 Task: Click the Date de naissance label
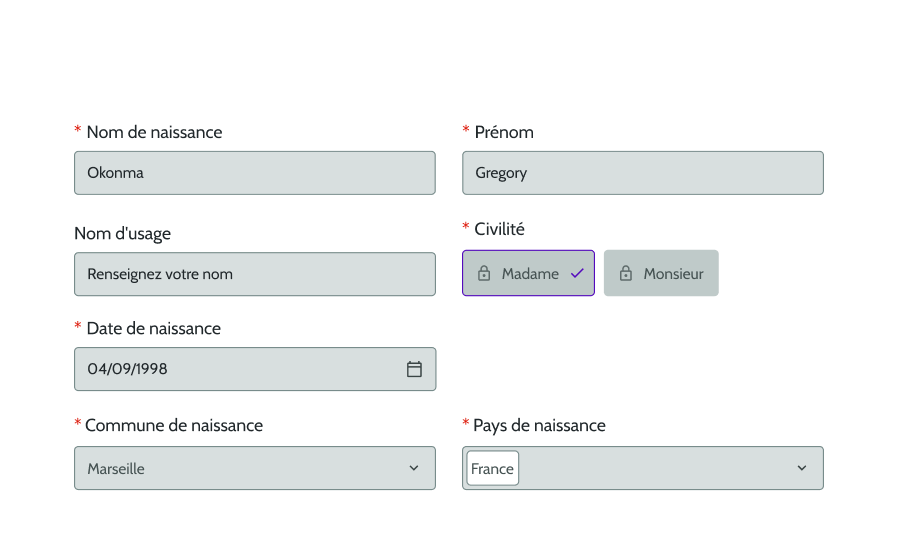[x=153, y=328]
